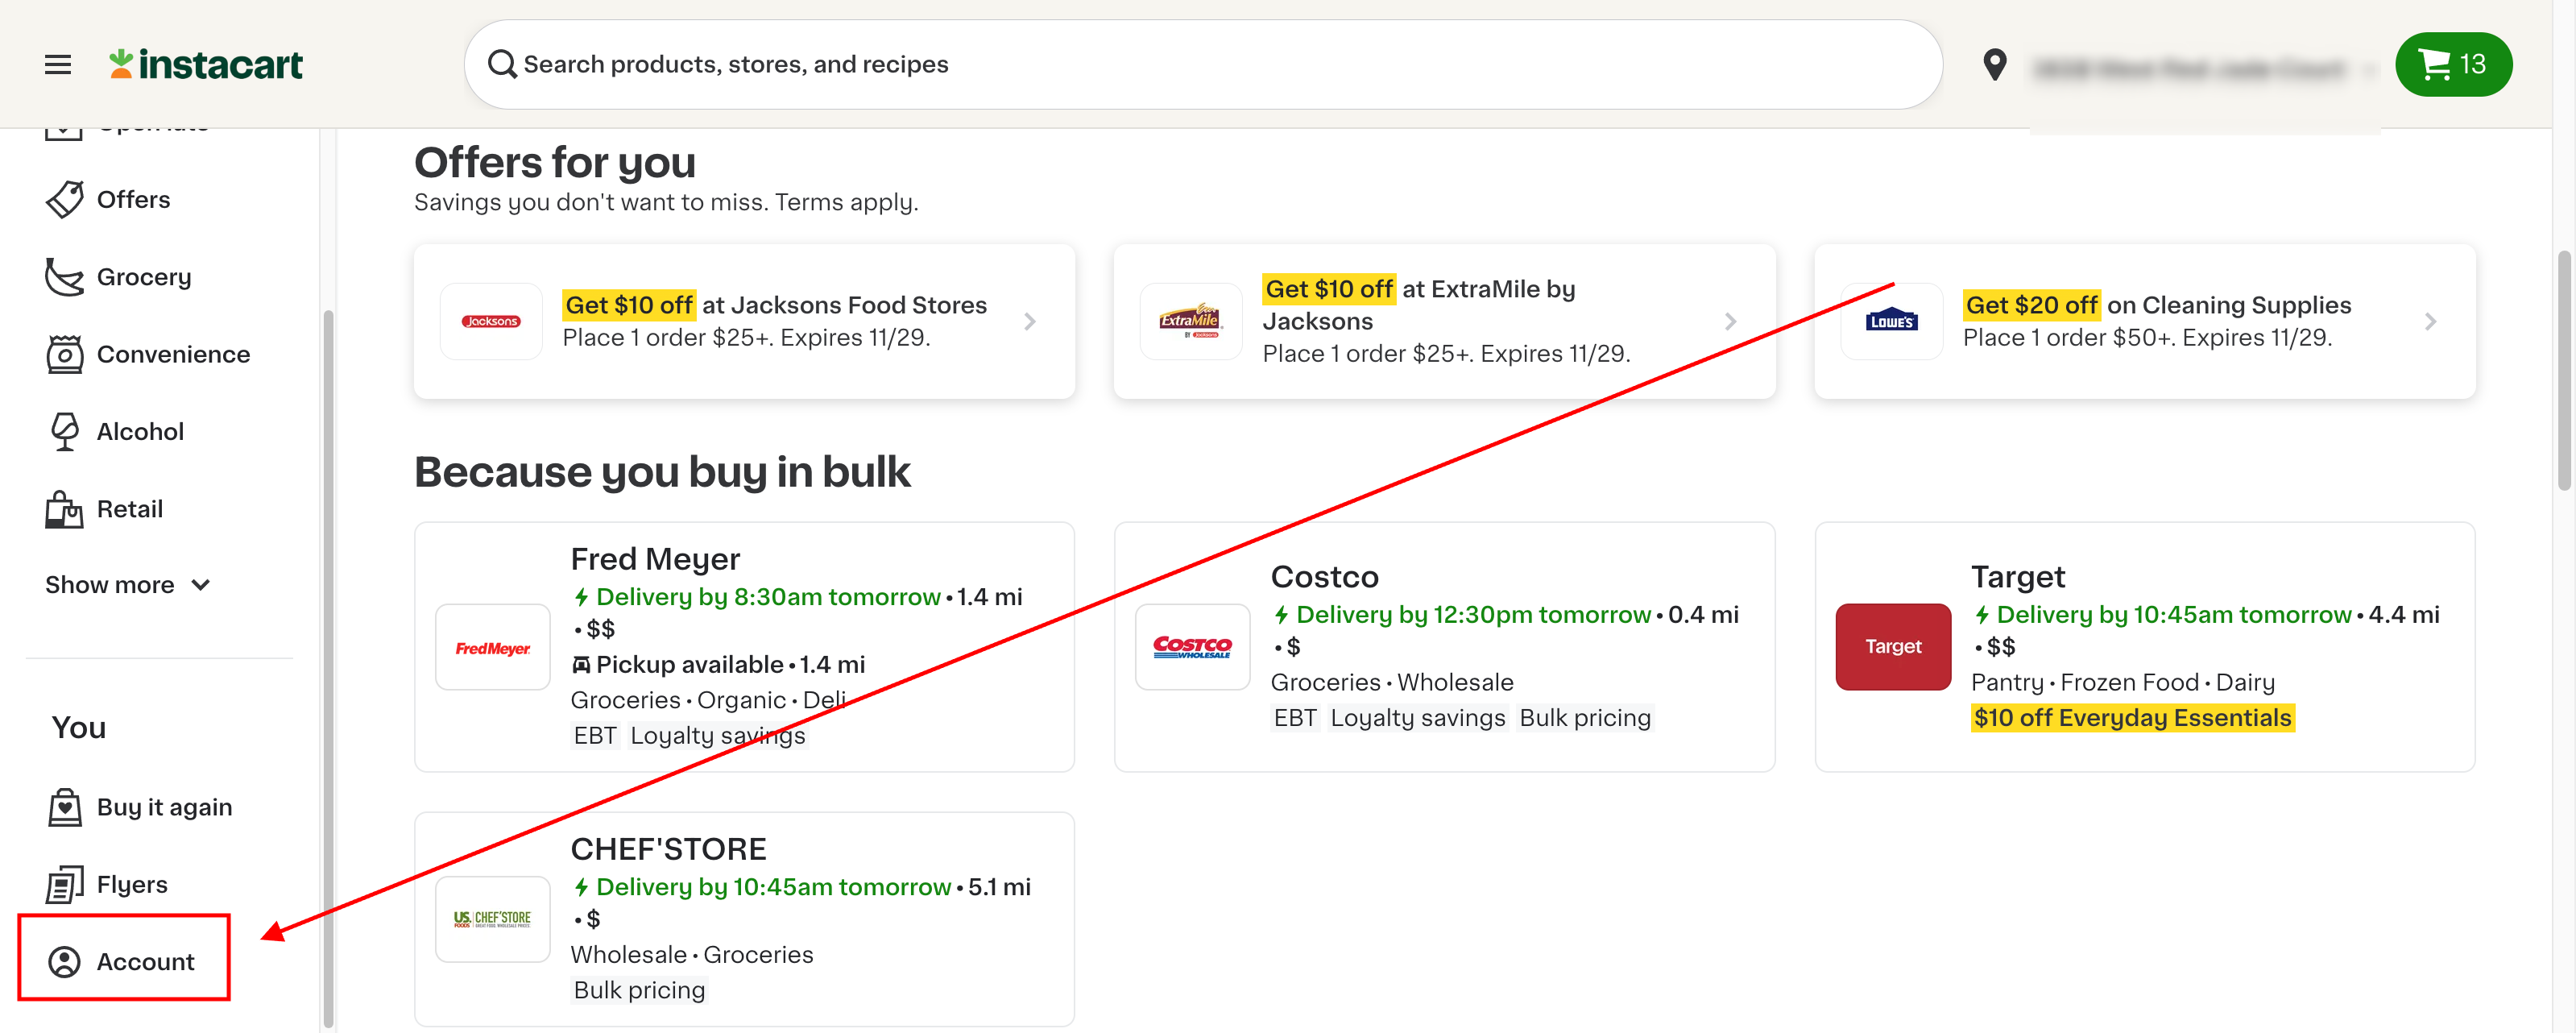
Task: Click CHEF'STORE delivery lightning icon
Action: pos(581,887)
